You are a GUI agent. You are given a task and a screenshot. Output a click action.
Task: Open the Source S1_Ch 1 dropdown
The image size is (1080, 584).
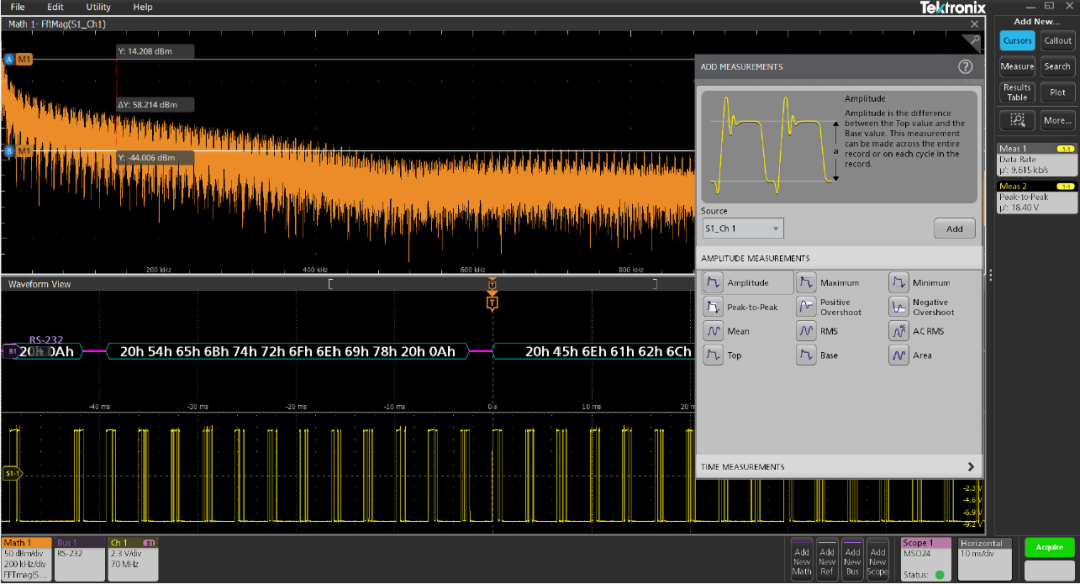coord(742,229)
